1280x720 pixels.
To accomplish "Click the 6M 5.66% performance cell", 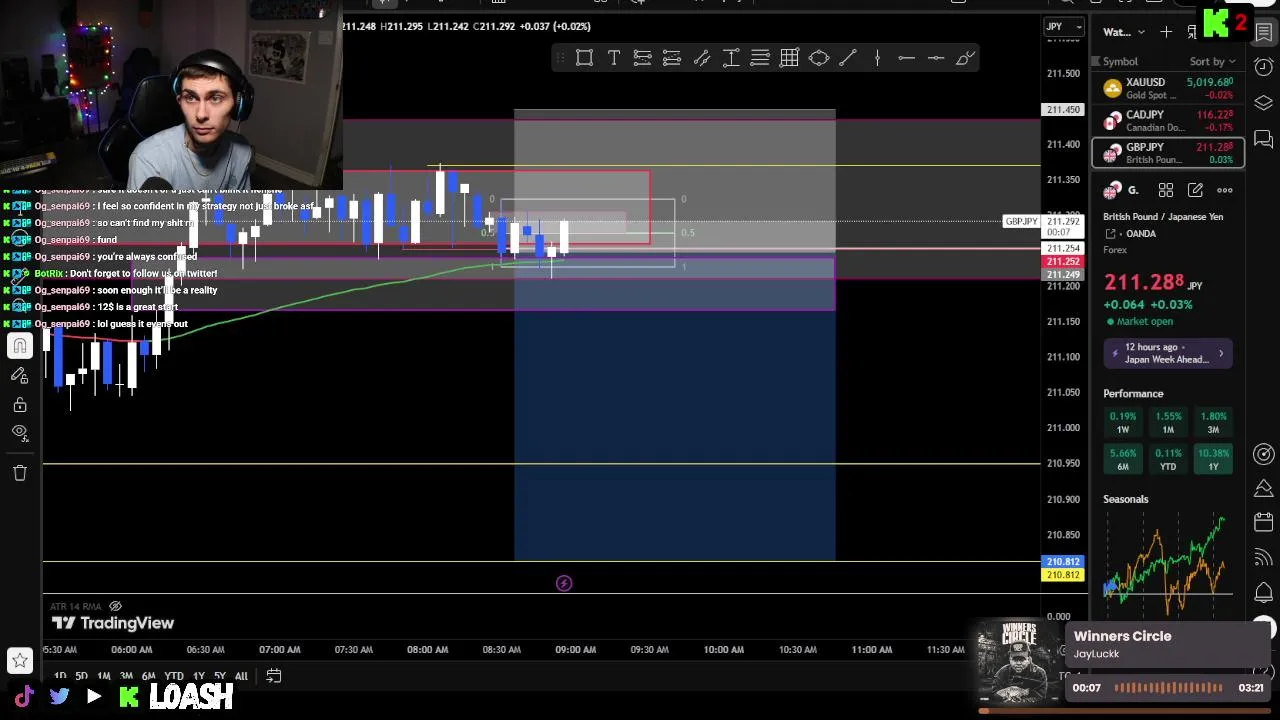I will [1122, 459].
